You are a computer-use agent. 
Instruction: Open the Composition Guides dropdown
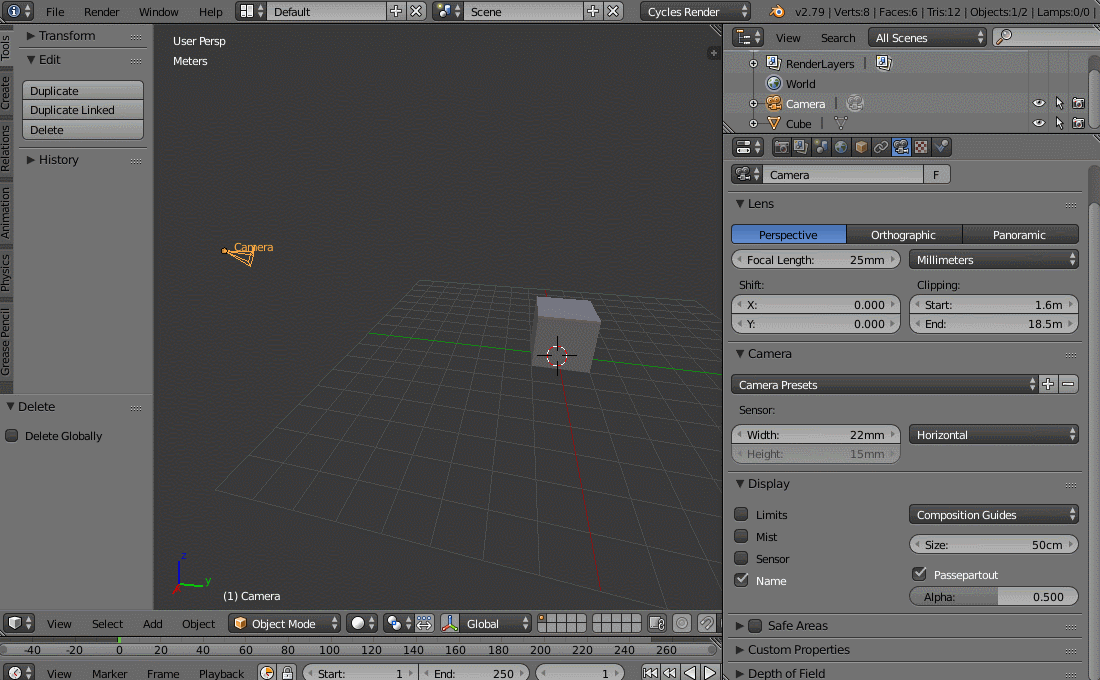(x=993, y=514)
